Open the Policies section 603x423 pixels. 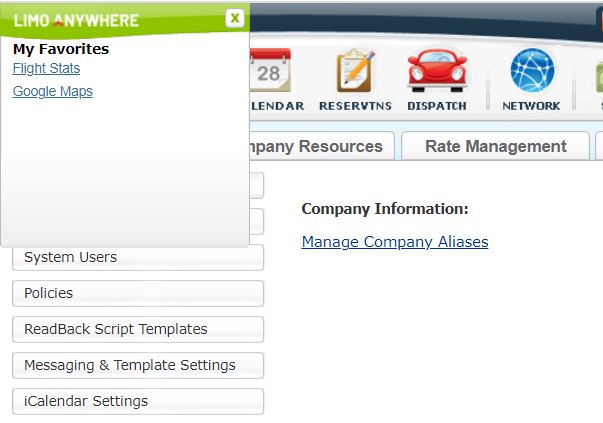138,294
